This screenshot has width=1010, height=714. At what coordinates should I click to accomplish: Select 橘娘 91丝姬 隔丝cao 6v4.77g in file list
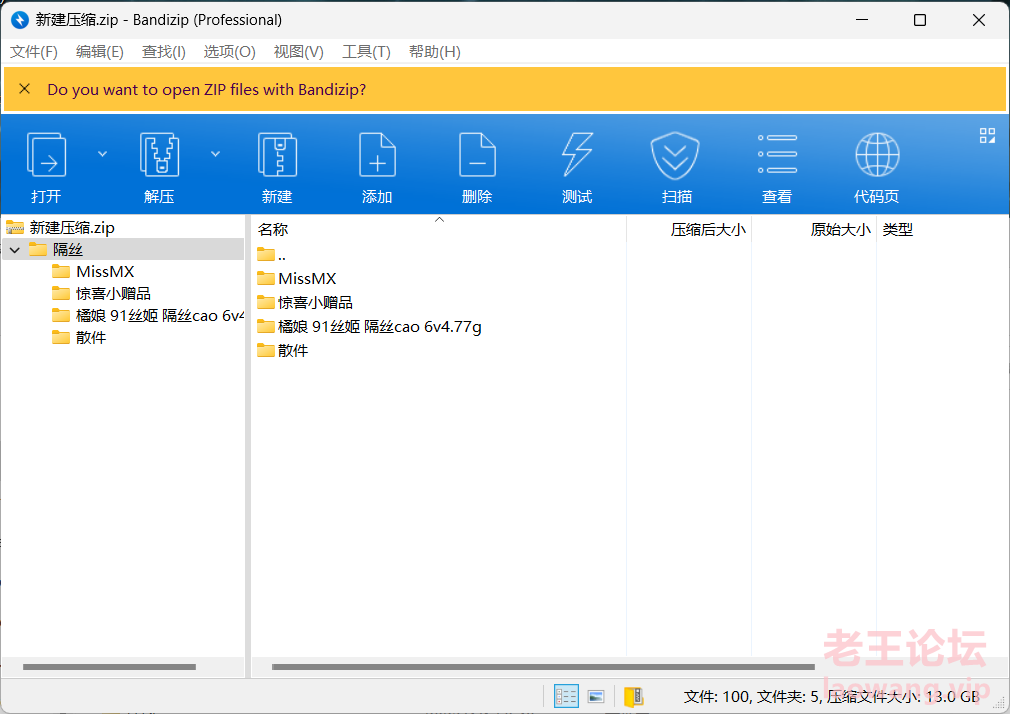pyautogui.click(x=379, y=327)
